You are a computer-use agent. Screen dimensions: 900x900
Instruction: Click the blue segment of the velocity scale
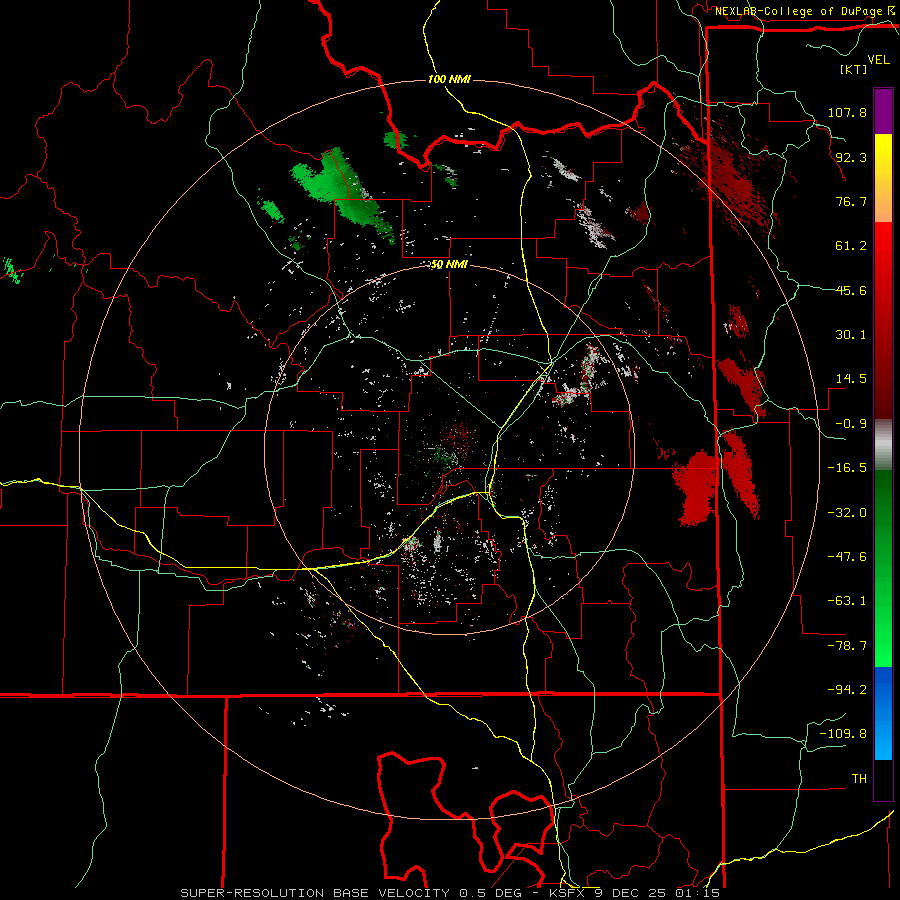pyautogui.click(x=883, y=713)
